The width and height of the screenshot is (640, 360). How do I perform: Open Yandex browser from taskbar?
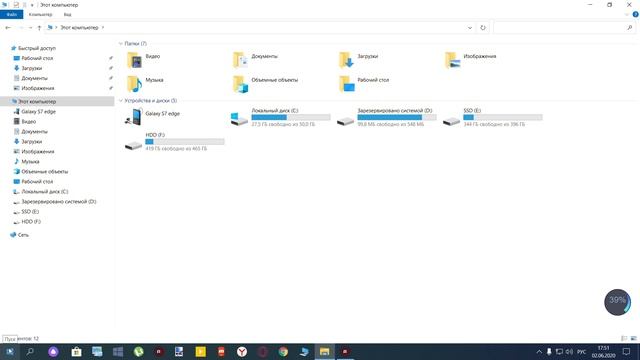coord(242,351)
